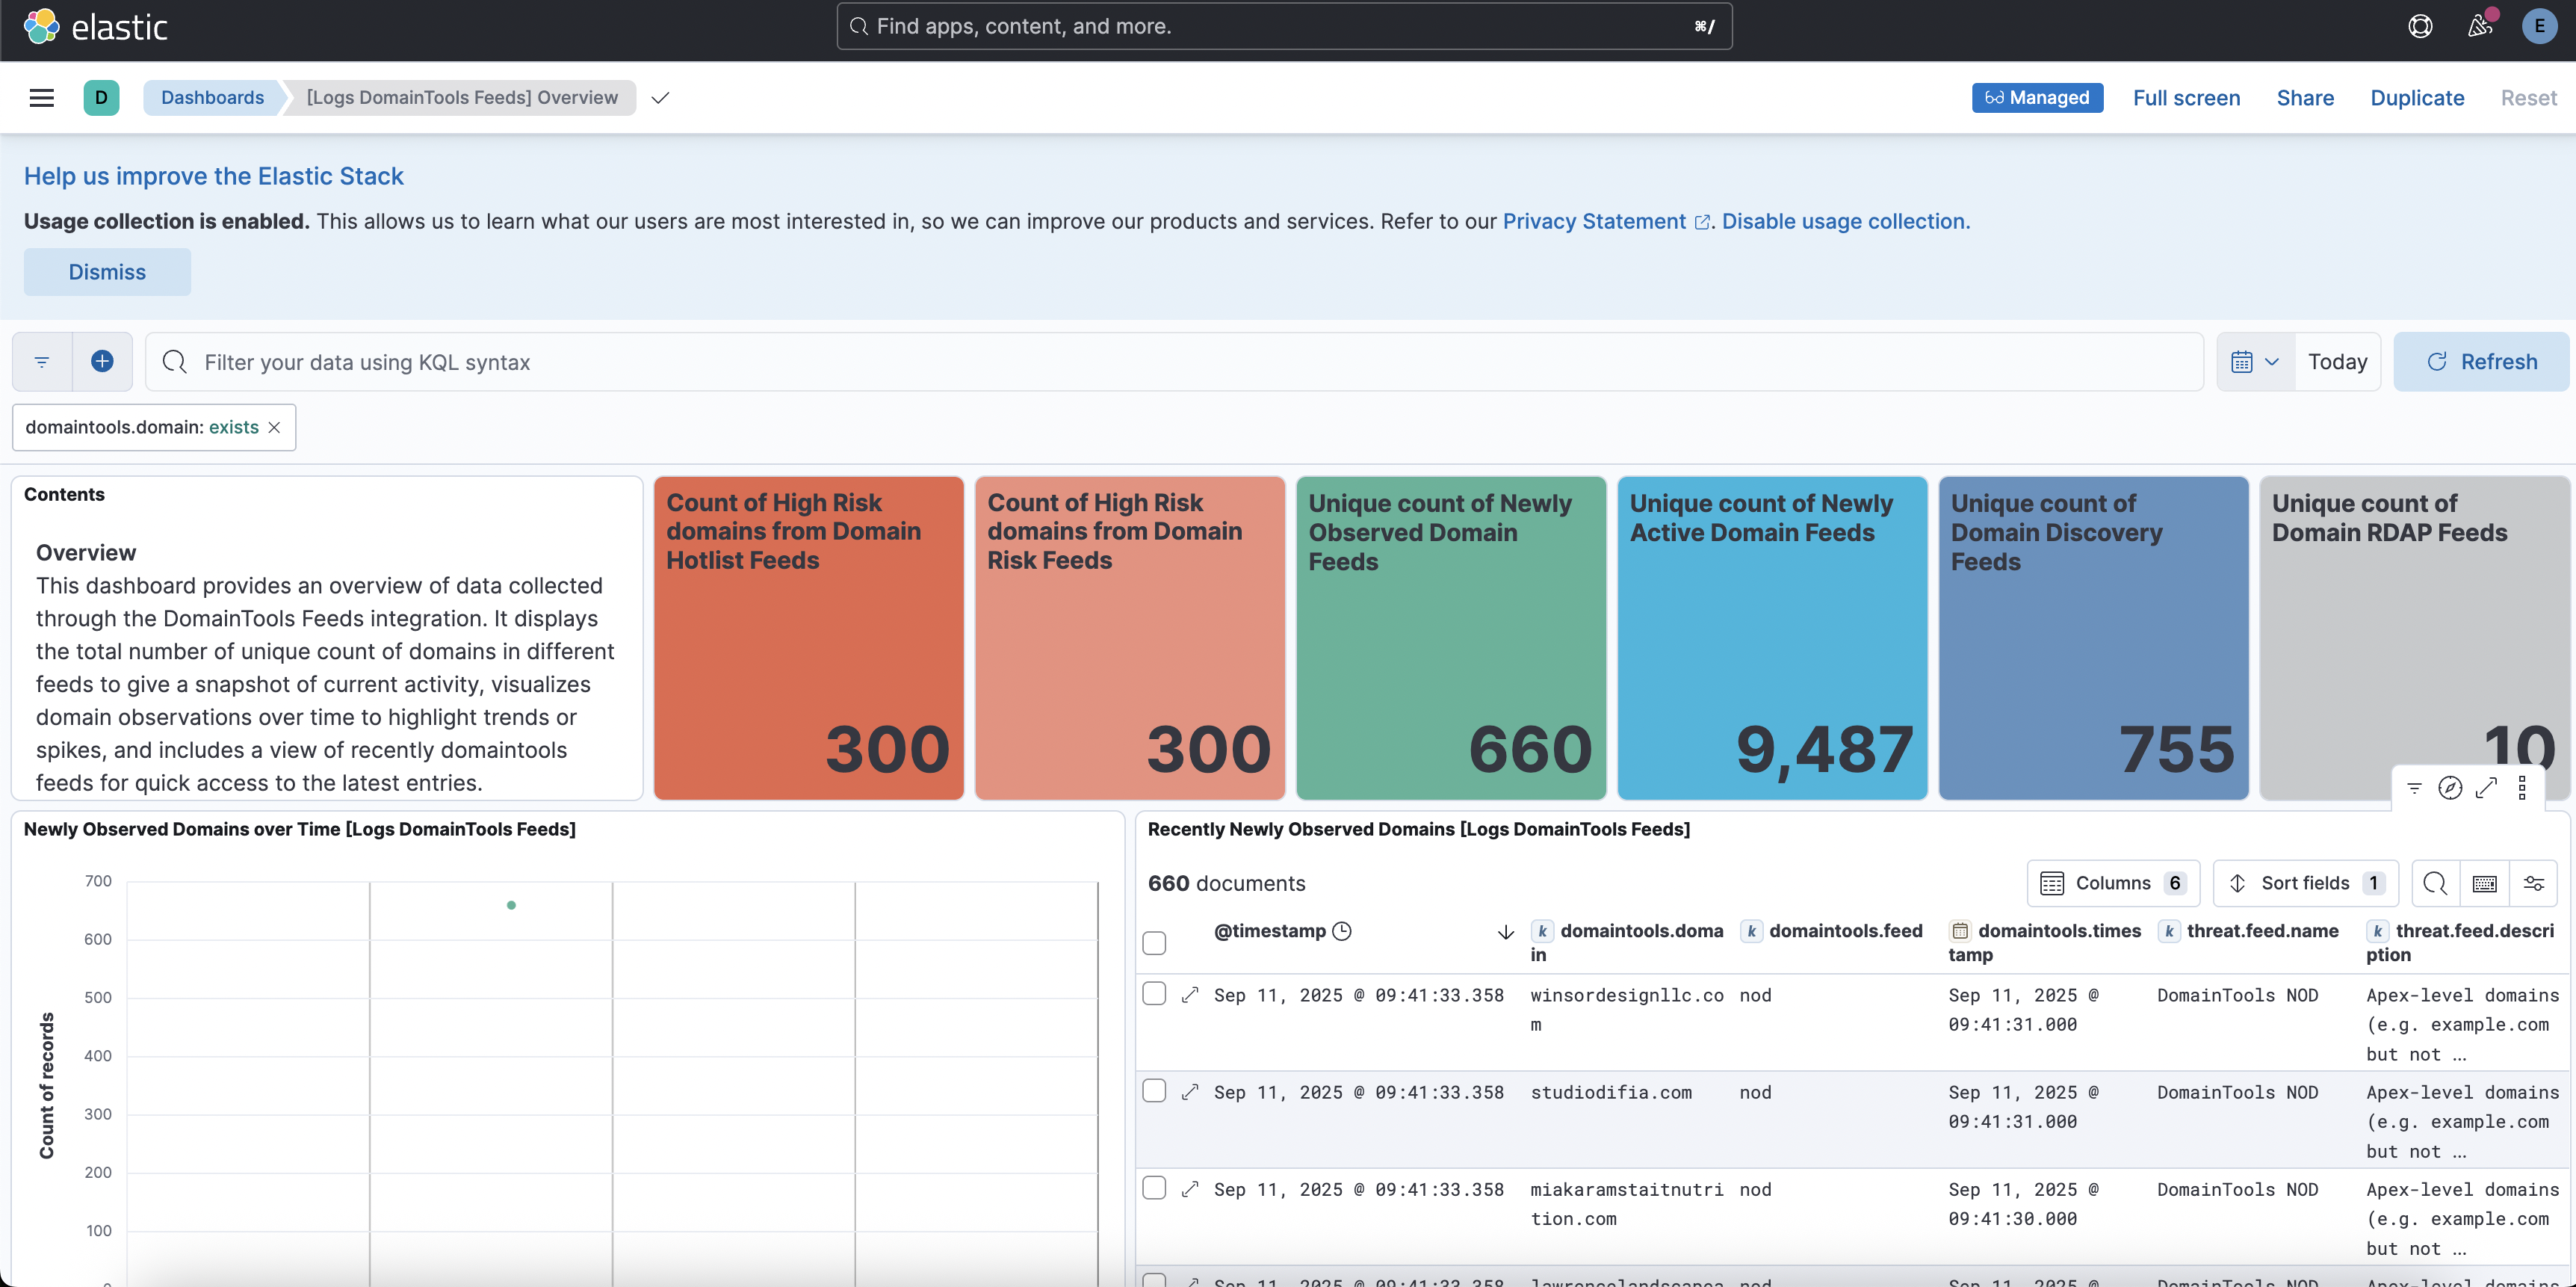Open the Privacy Statement link
2576x1287 pixels.
pyautogui.click(x=1594, y=221)
